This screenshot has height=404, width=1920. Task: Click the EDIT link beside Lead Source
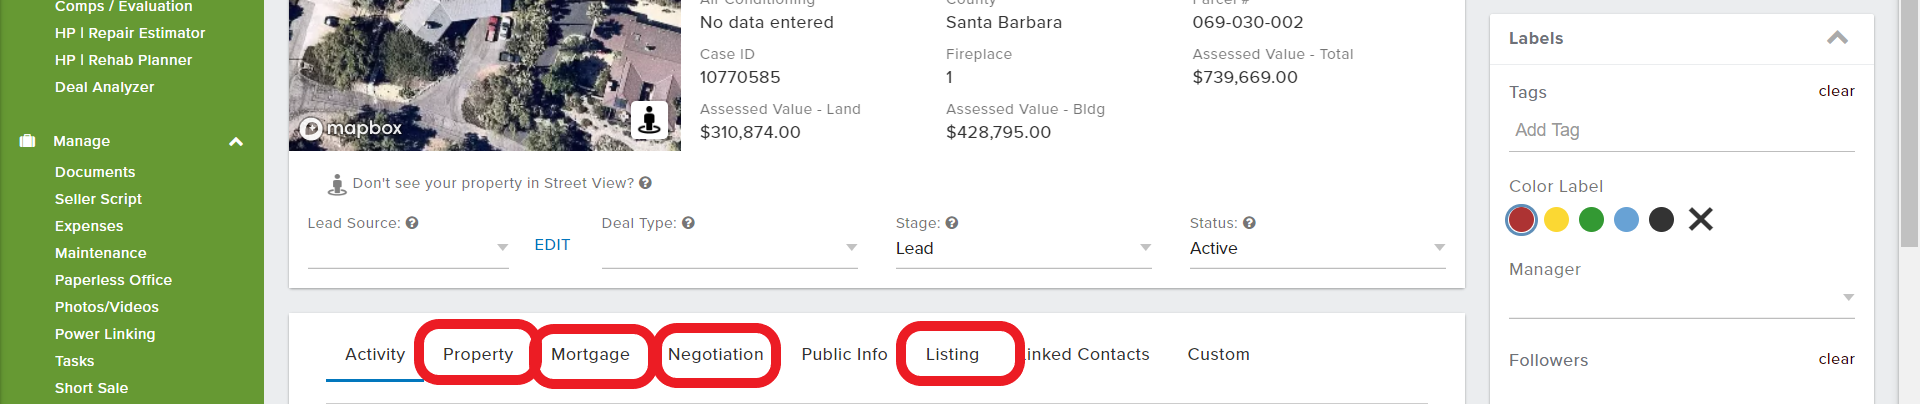[x=552, y=245]
